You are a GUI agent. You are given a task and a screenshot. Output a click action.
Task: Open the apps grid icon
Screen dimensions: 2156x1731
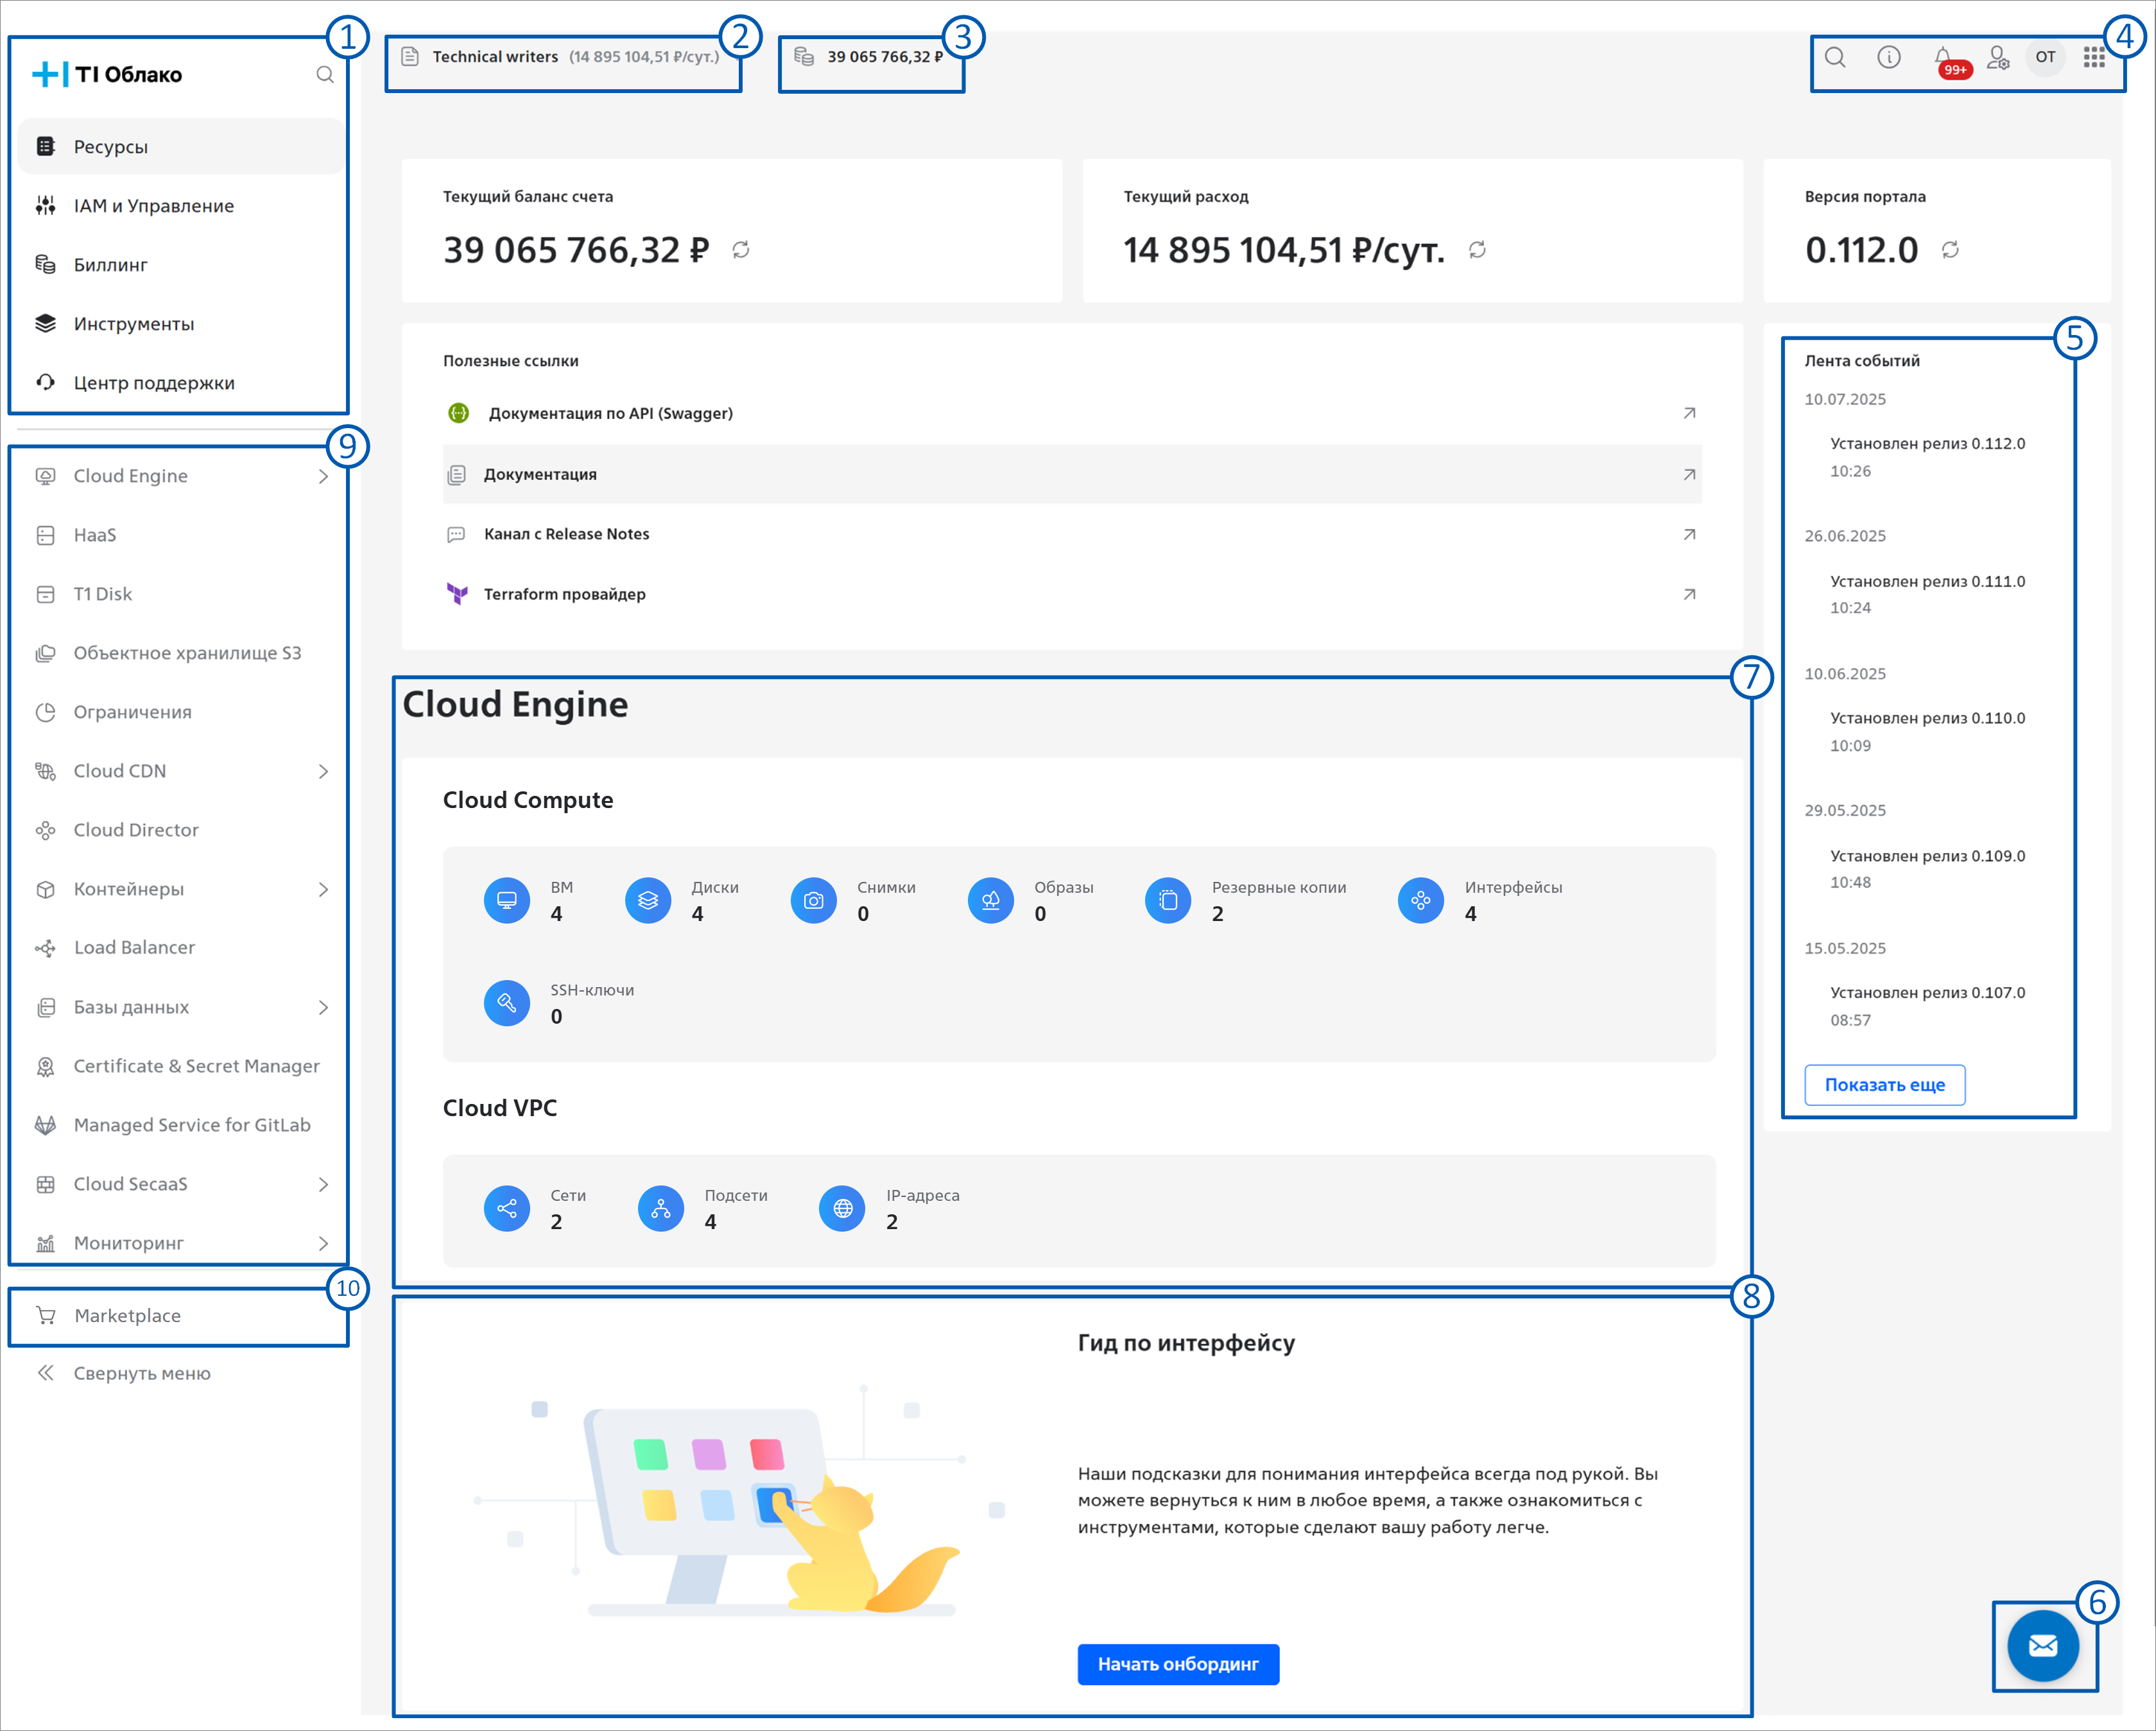(x=2093, y=57)
